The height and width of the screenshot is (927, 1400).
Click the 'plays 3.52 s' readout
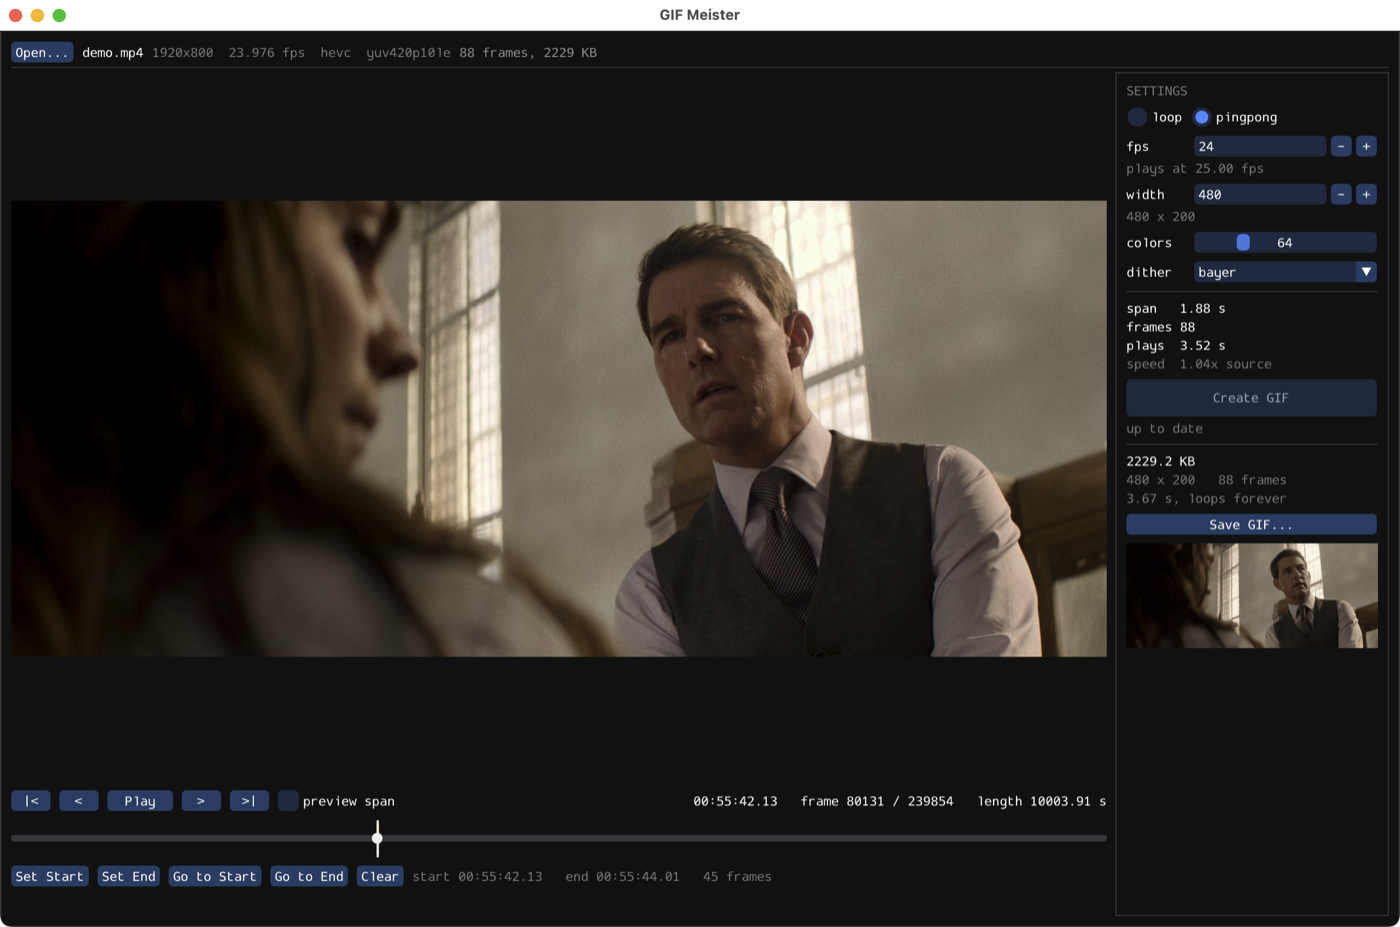pyautogui.click(x=1176, y=345)
